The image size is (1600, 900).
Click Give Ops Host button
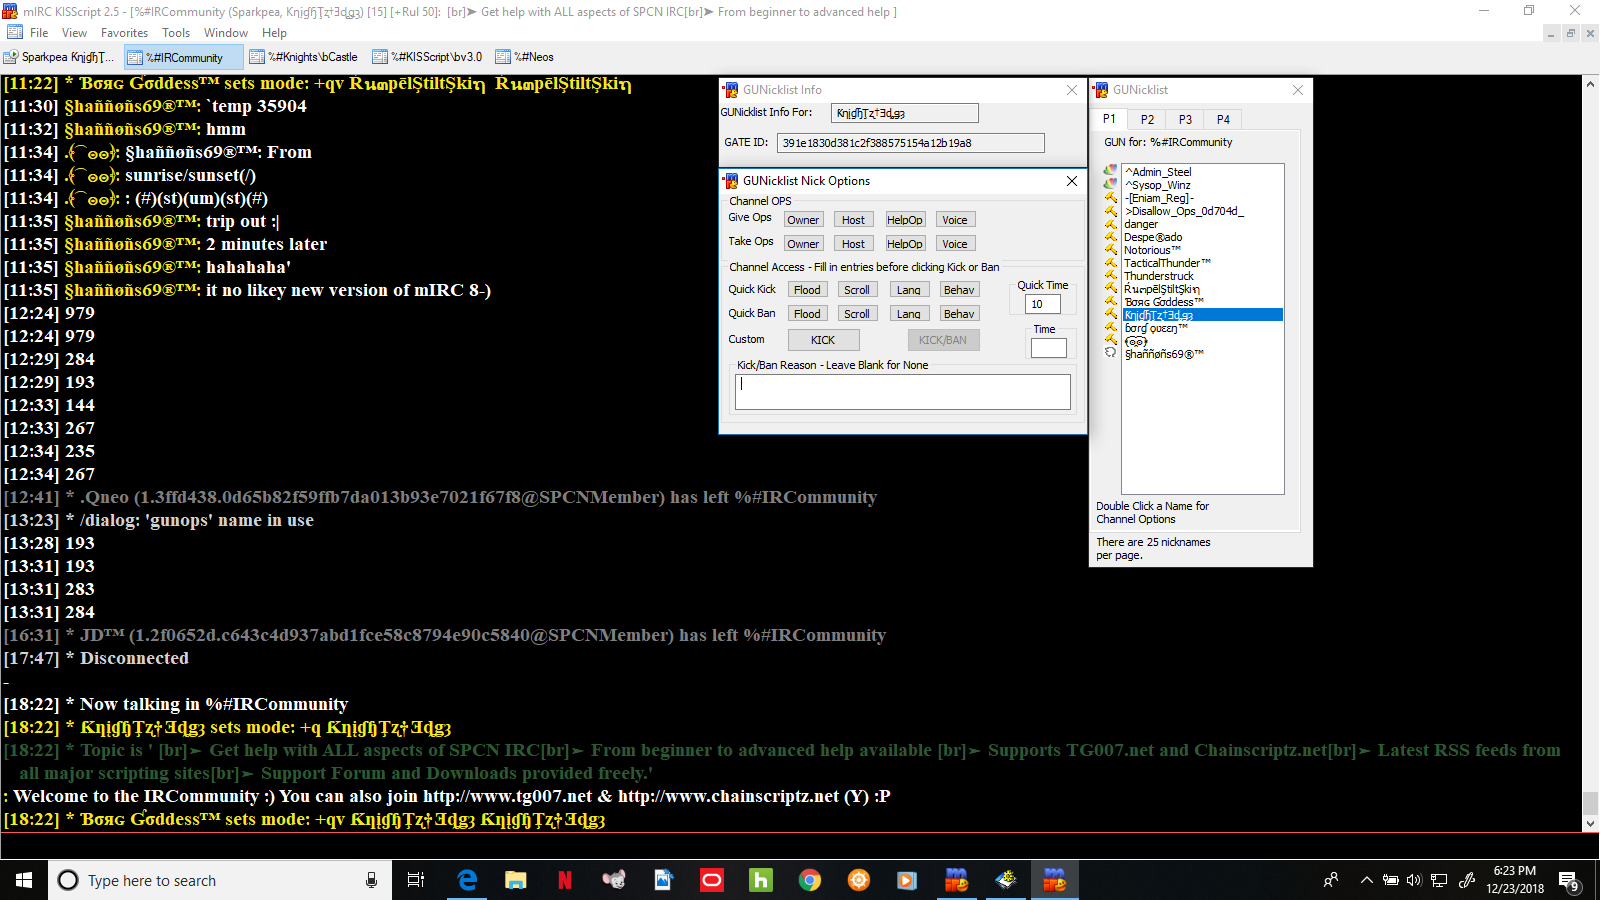[853, 220]
